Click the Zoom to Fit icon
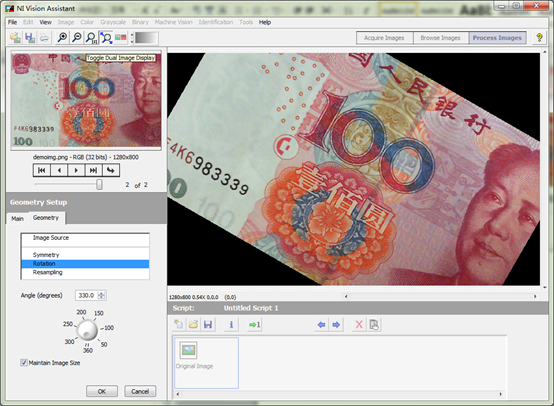Screen dimensions: 554x406 pyautogui.click(x=106, y=37)
